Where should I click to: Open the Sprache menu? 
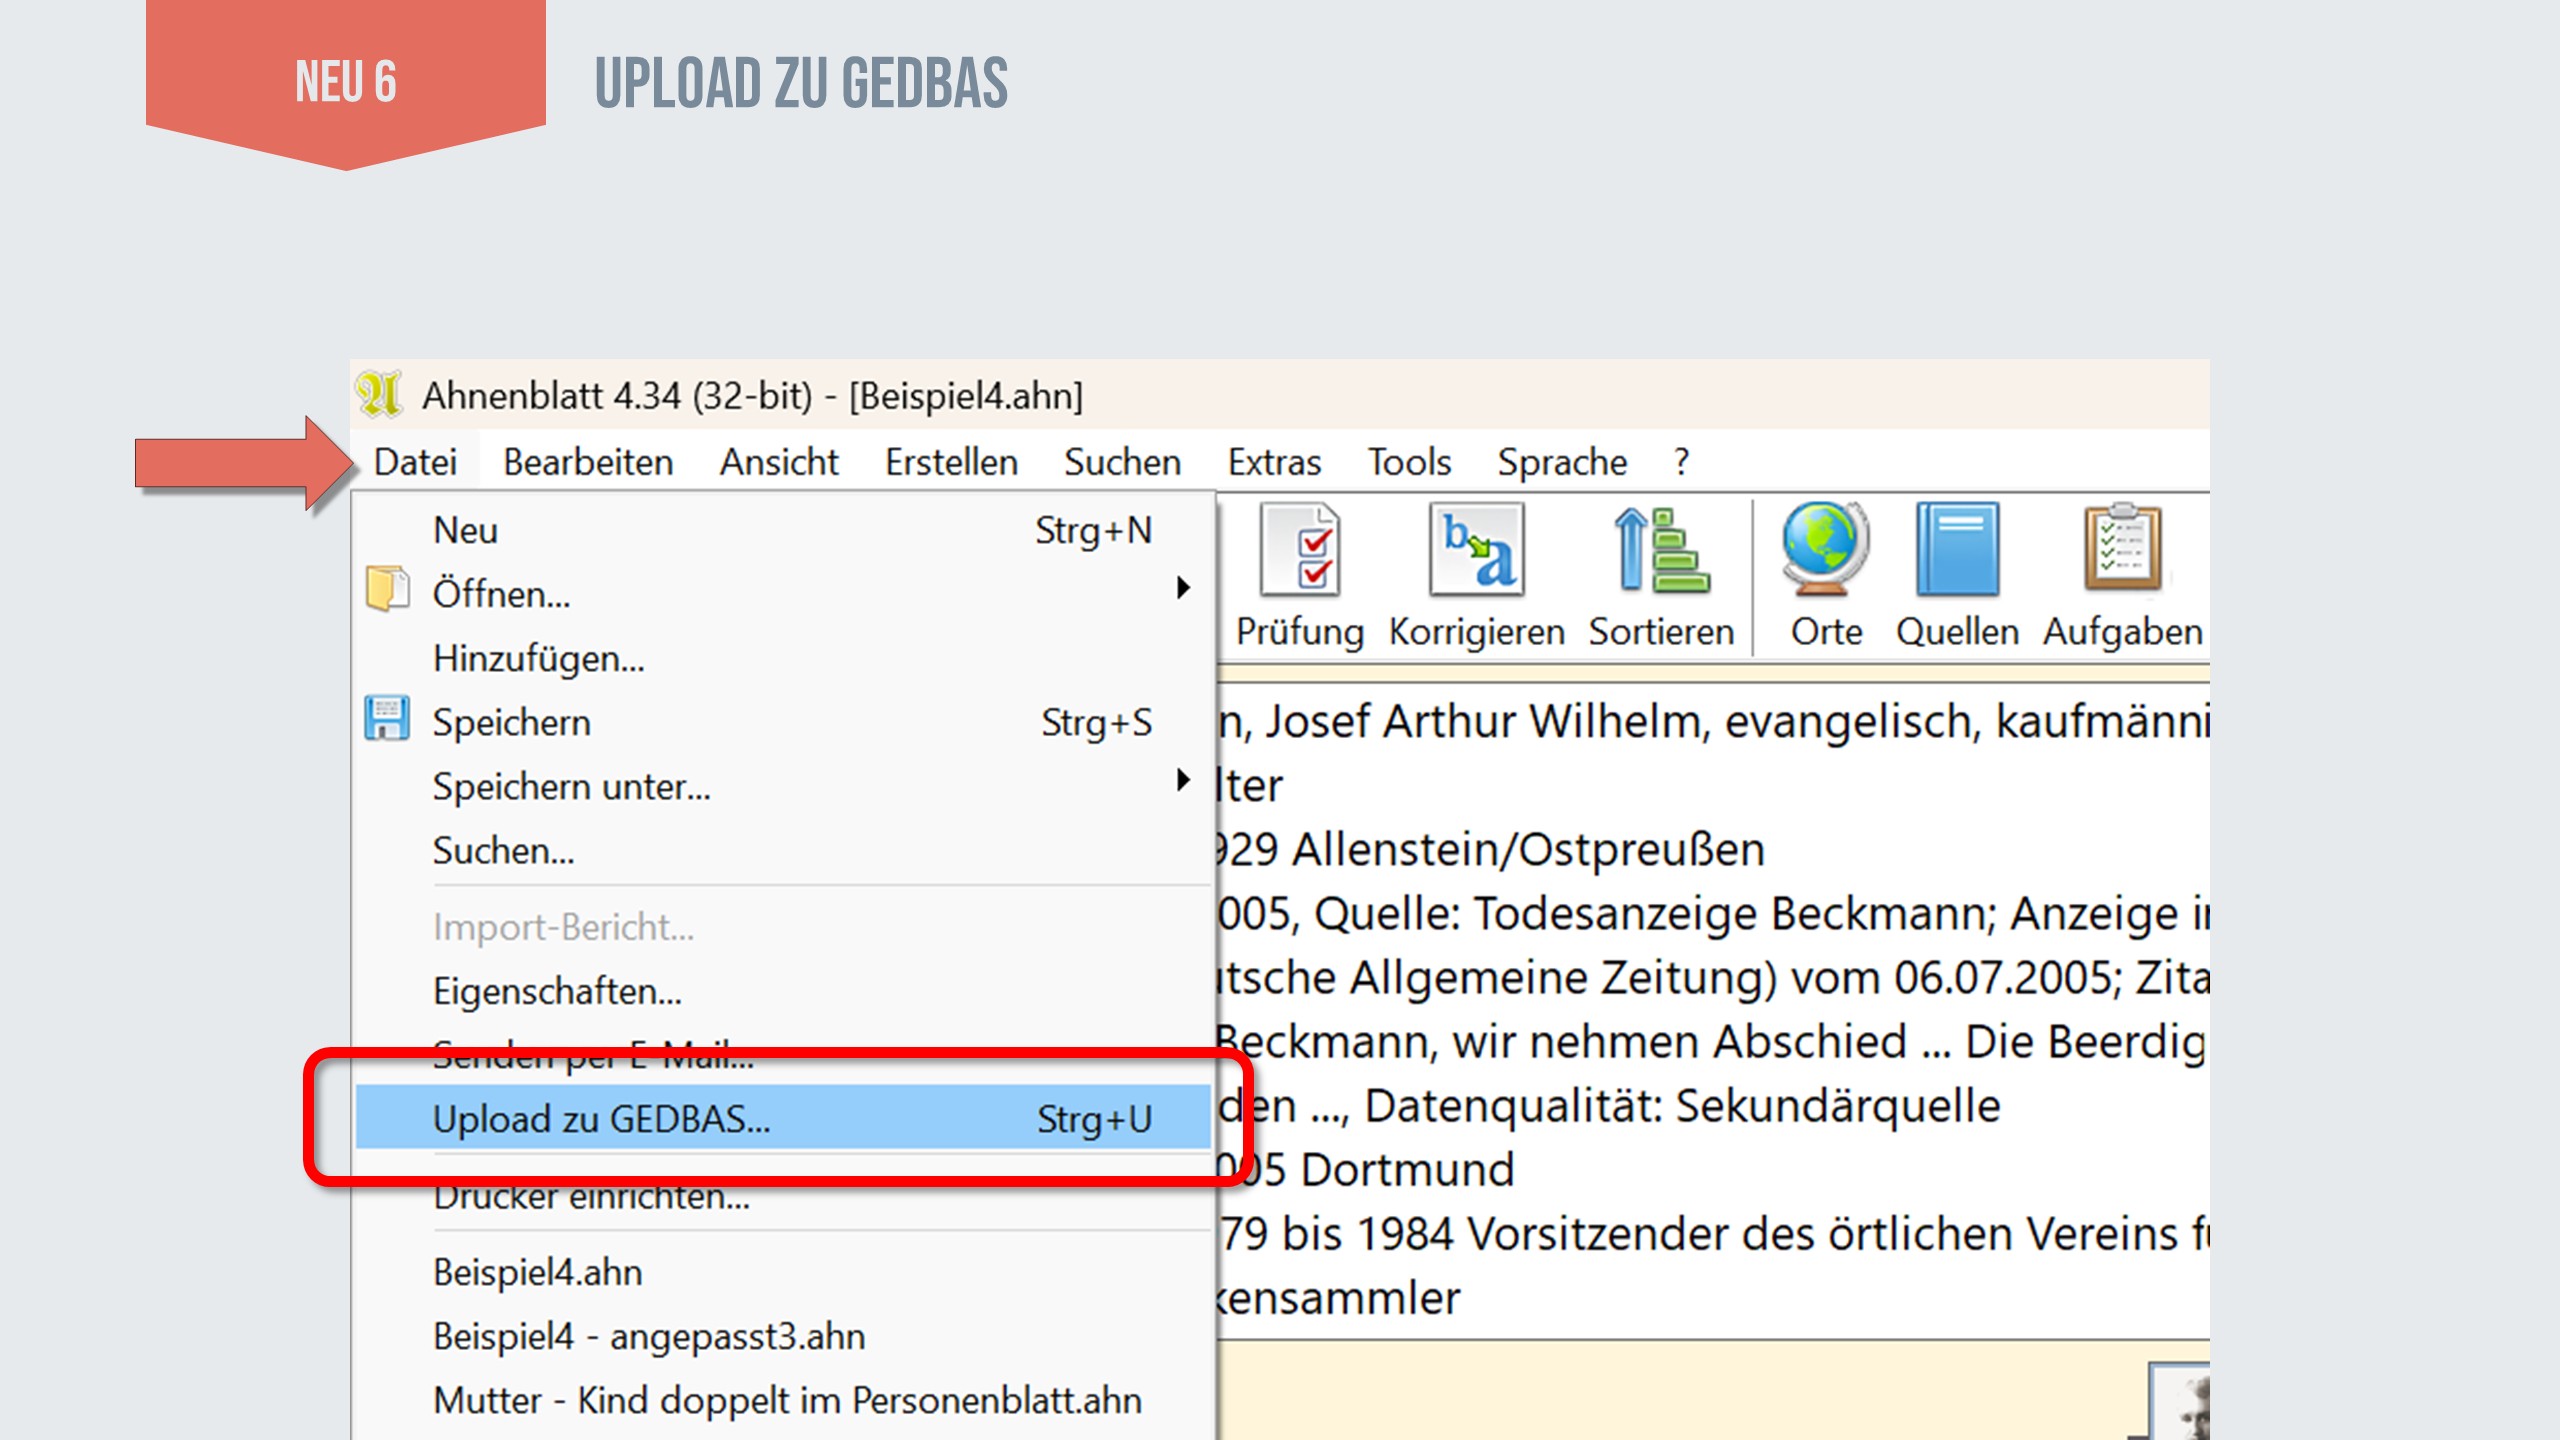(x=1561, y=462)
